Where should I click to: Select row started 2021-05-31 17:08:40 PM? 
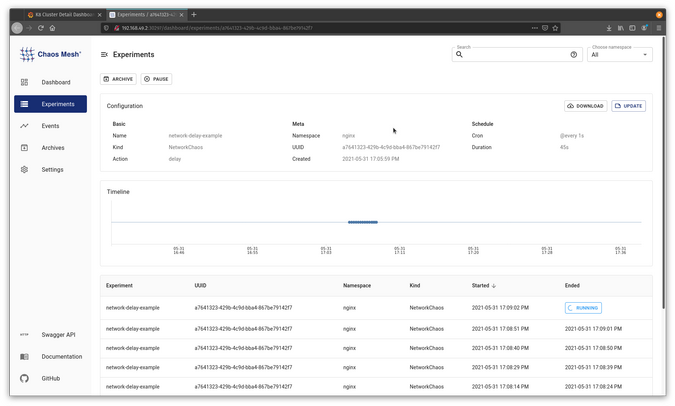coord(376,349)
